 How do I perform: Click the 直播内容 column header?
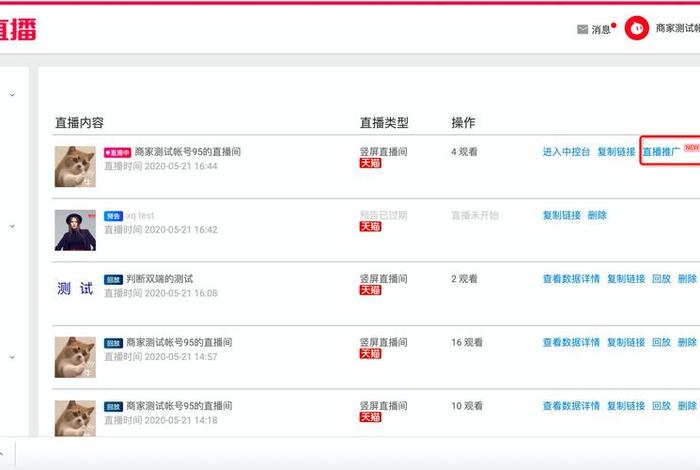[x=79, y=123]
